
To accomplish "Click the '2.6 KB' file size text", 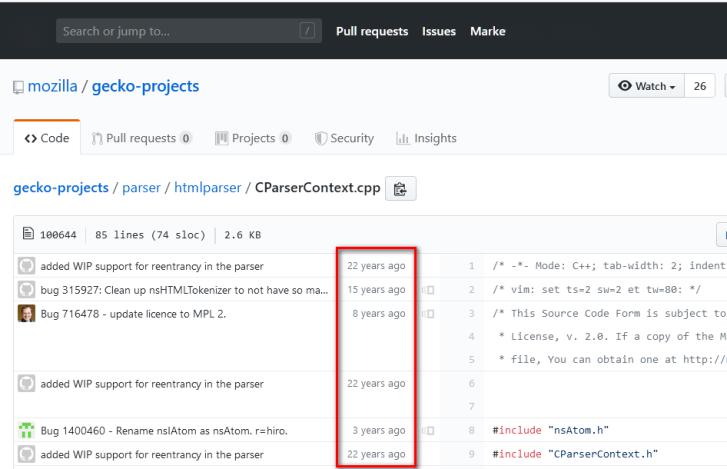I will pyautogui.click(x=242, y=235).
